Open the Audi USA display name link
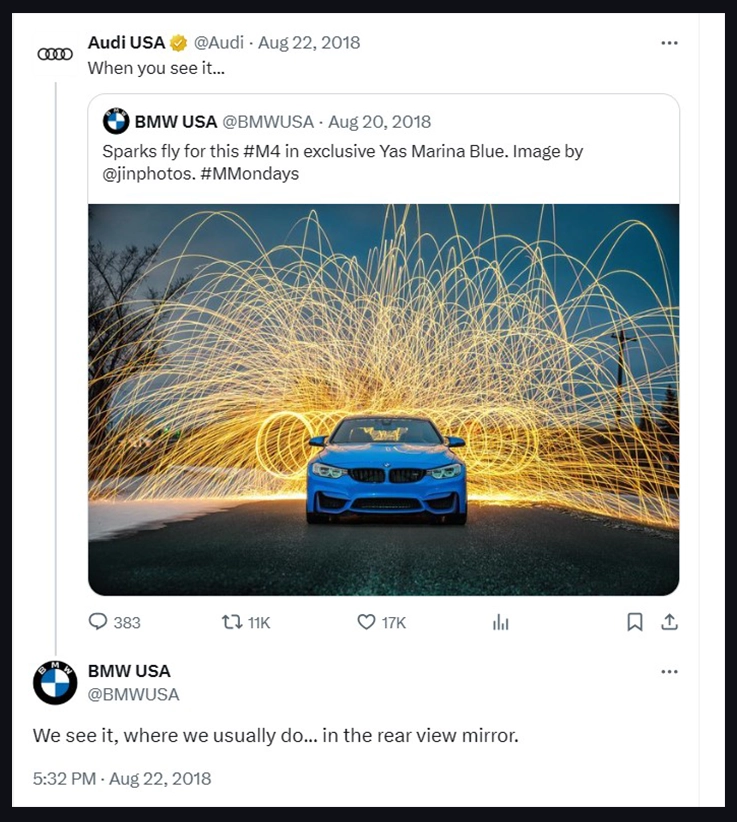 (126, 43)
